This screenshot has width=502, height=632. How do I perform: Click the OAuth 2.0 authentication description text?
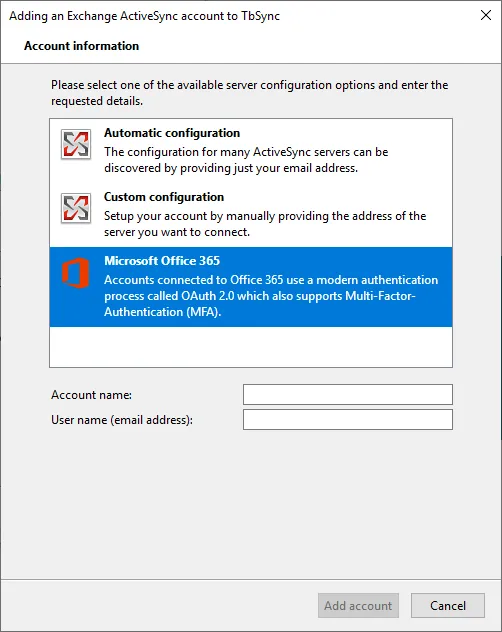point(271,296)
